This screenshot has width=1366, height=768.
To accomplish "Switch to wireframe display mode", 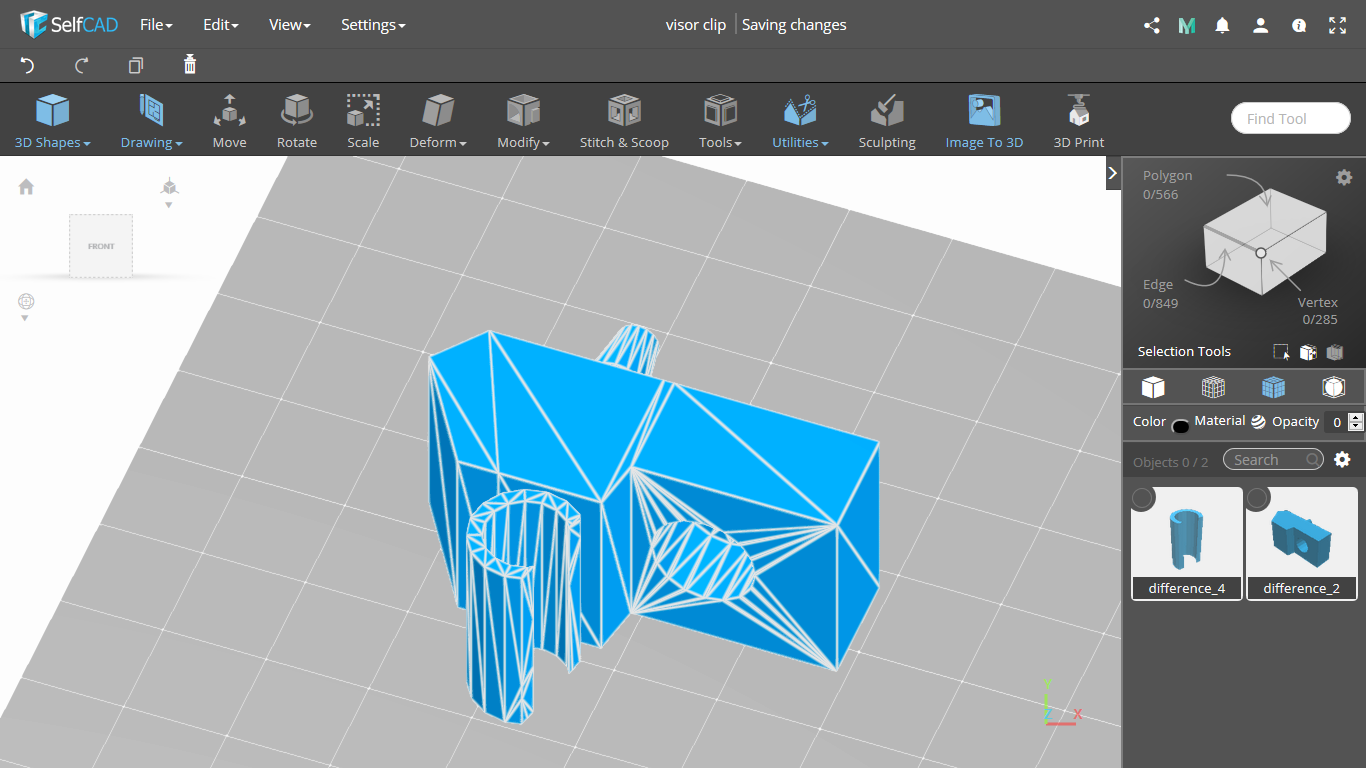I will (1213, 387).
